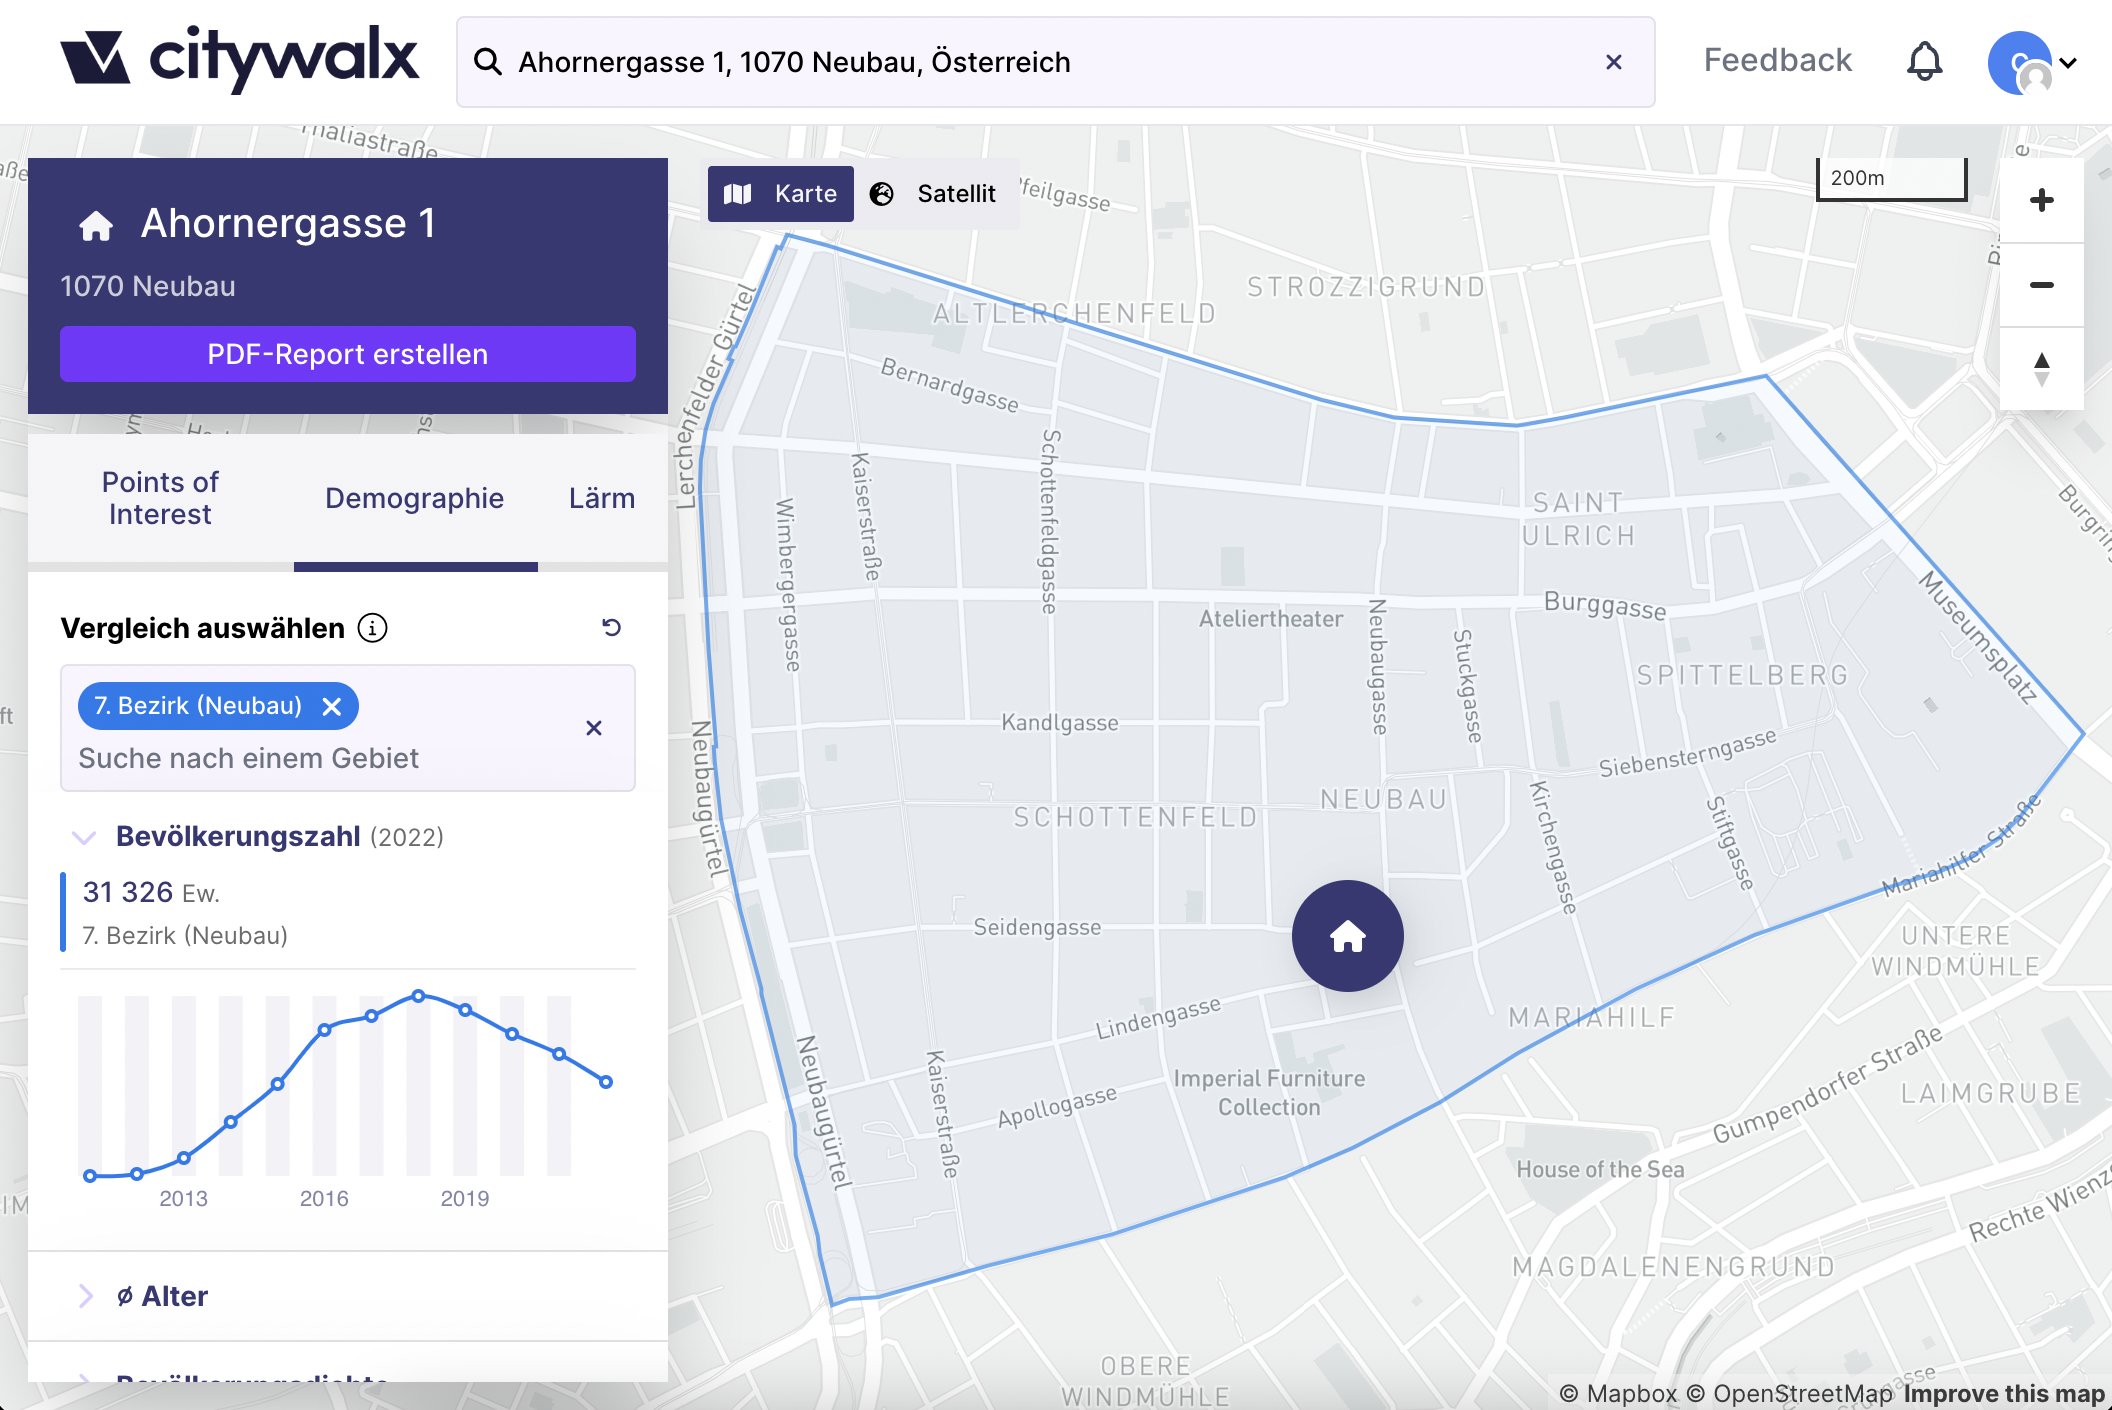Image resolution: width=2112 pixels, height=1410 pixels.
Task: Switch map to Karte view
Action: [x=781, y=194]
